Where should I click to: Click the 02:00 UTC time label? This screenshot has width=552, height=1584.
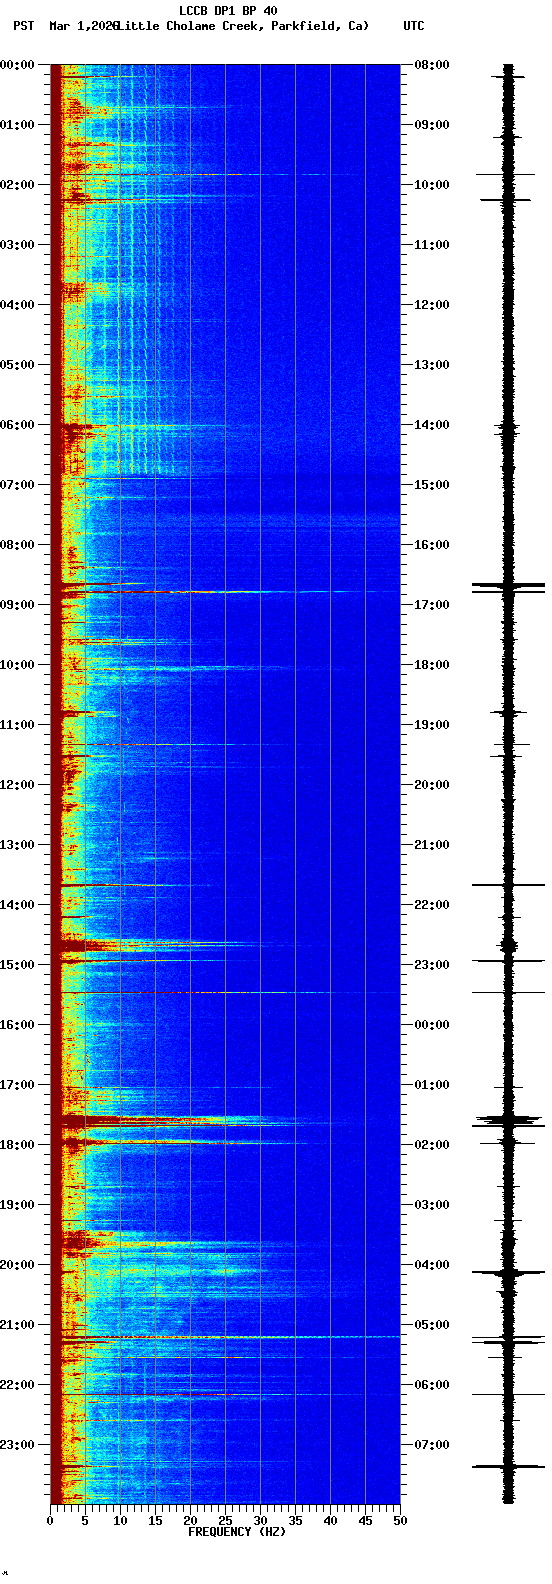(432, 1145)
